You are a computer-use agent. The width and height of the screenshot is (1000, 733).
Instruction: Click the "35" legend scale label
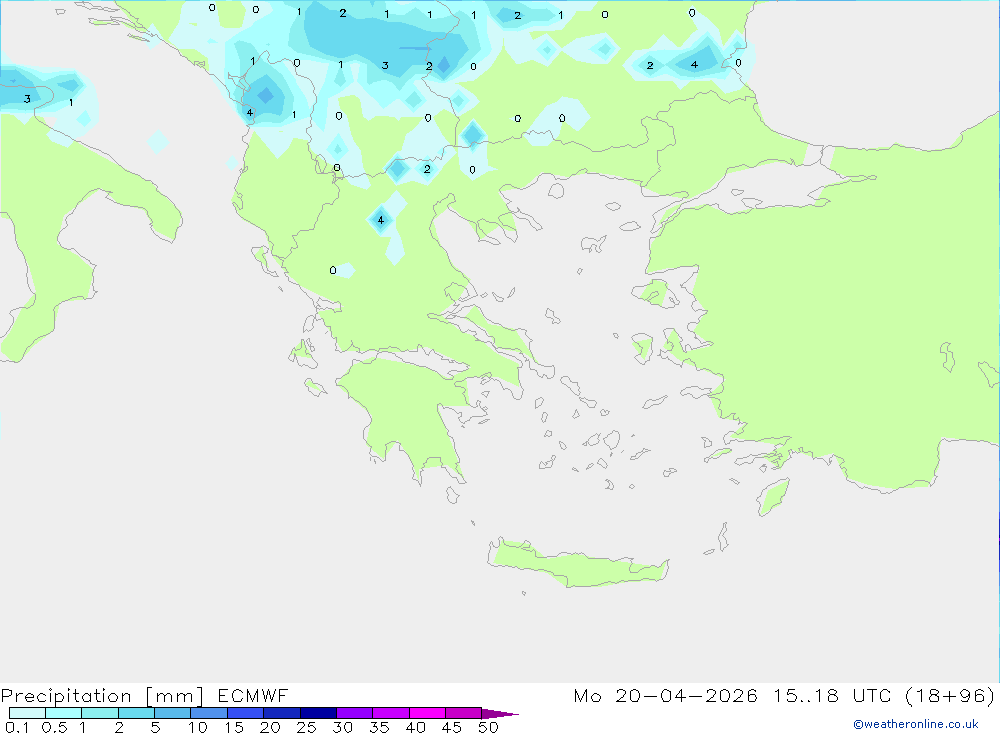point(379,727)
